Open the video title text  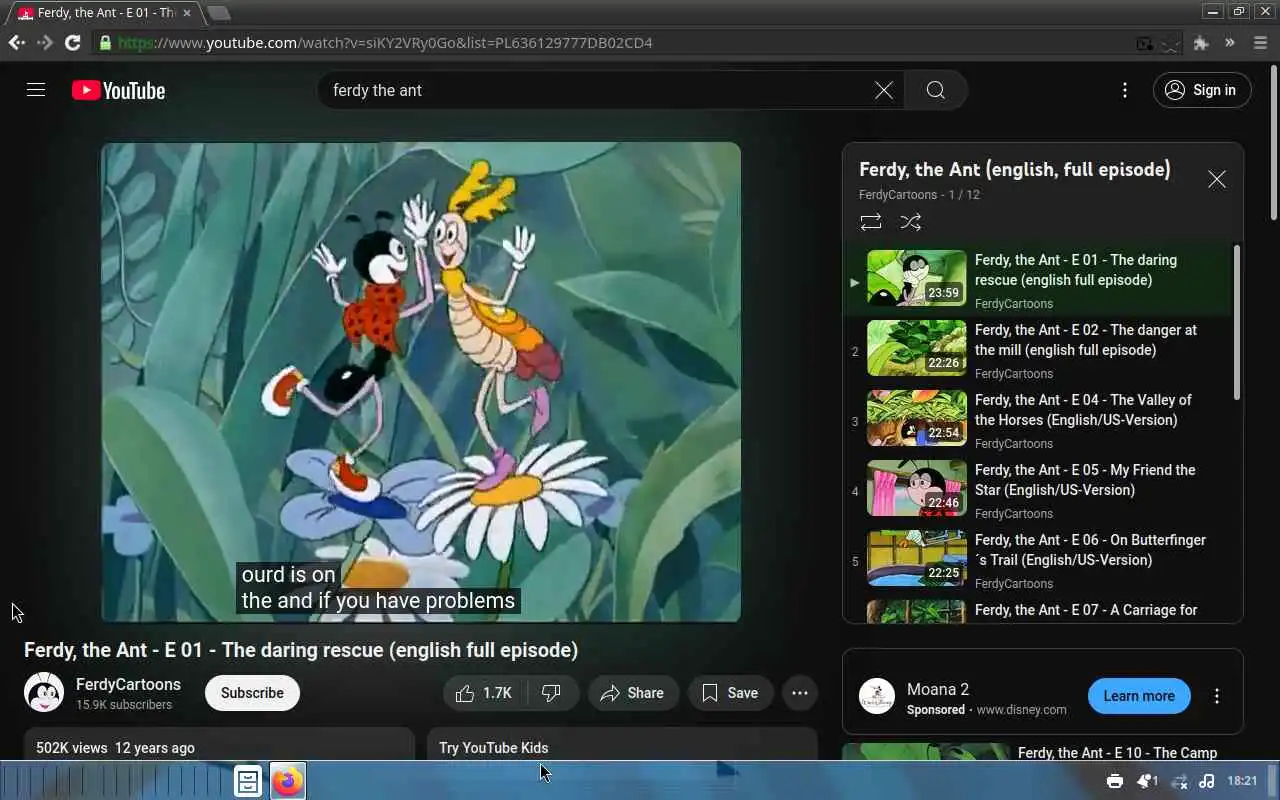pos(301,650)
